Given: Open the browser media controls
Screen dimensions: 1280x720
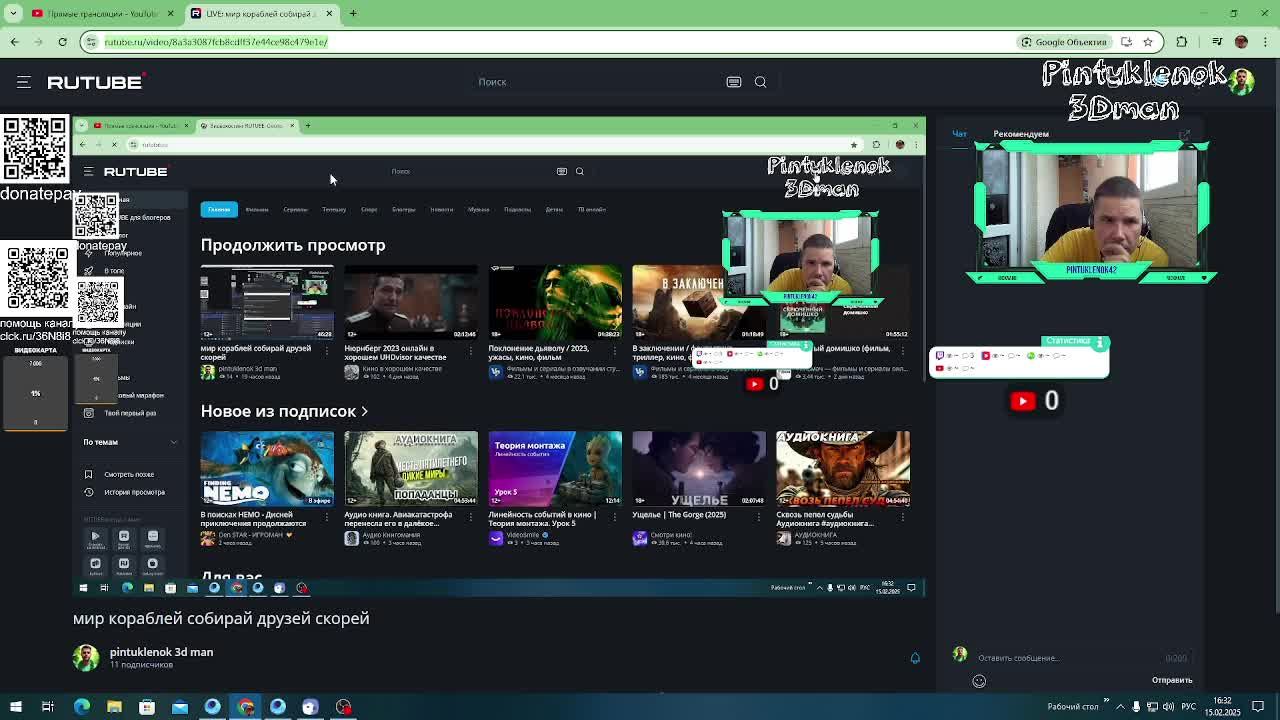Looking at the screenshot, I should 1217,42.
